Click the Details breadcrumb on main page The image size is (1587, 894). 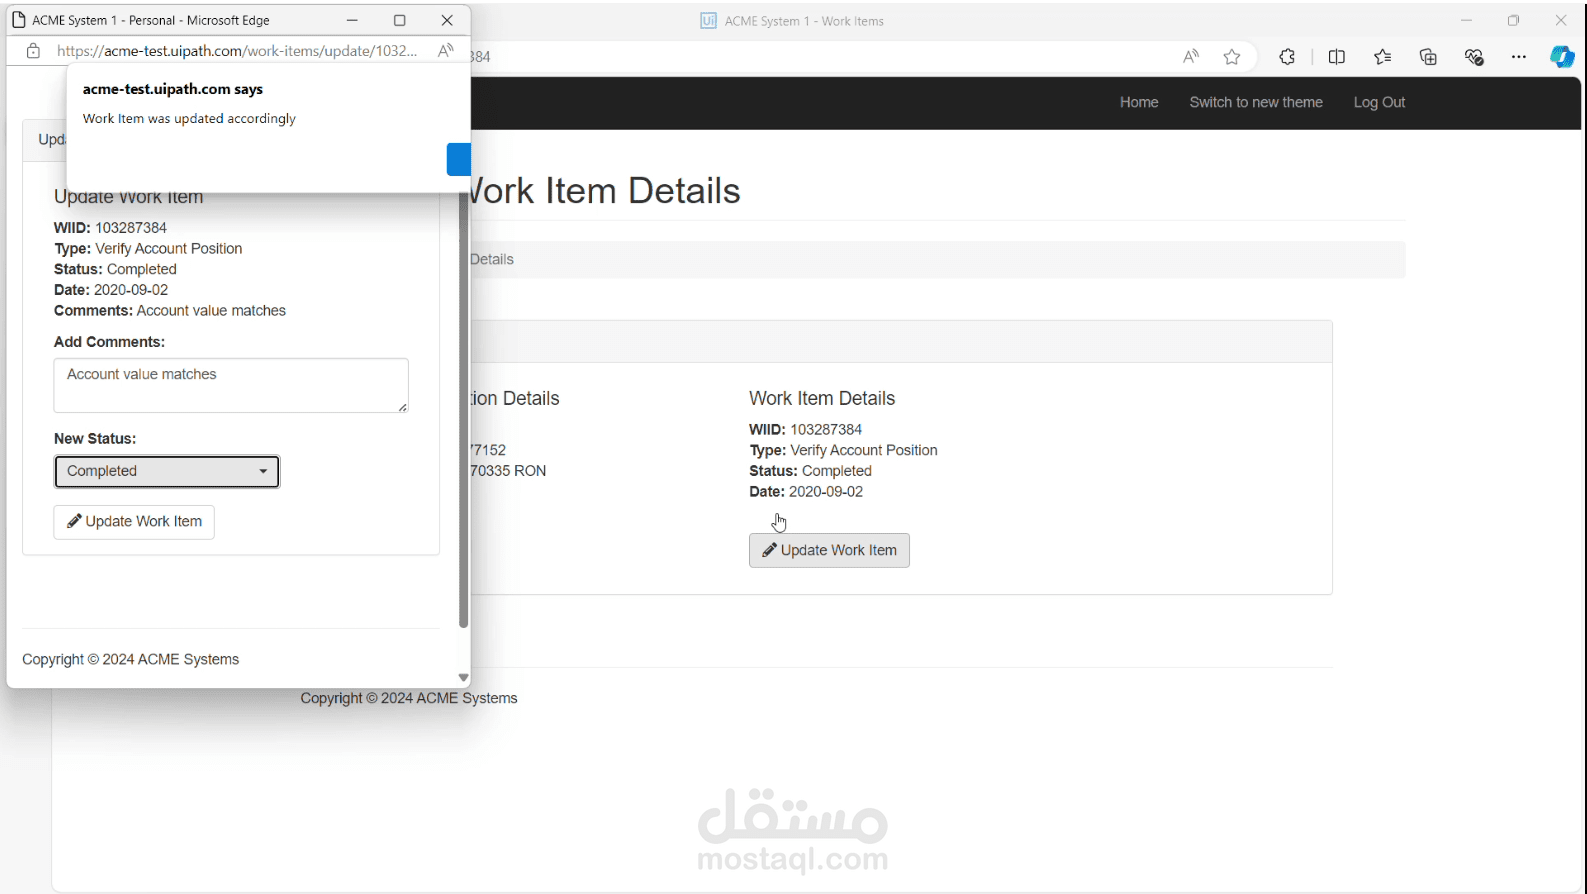[492, 259]
